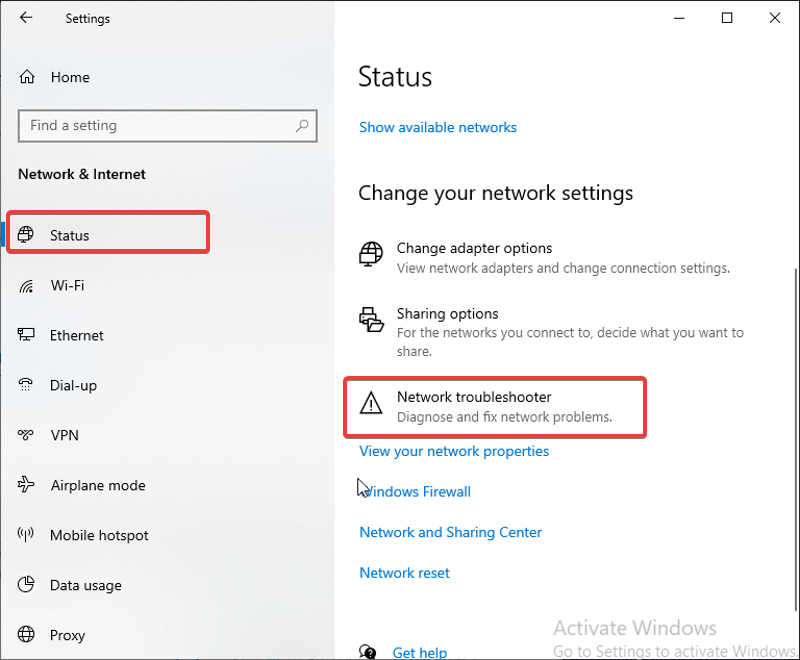Open the Proxy globe icon
This screenshot has height=660, width=800.
[26, 634]
